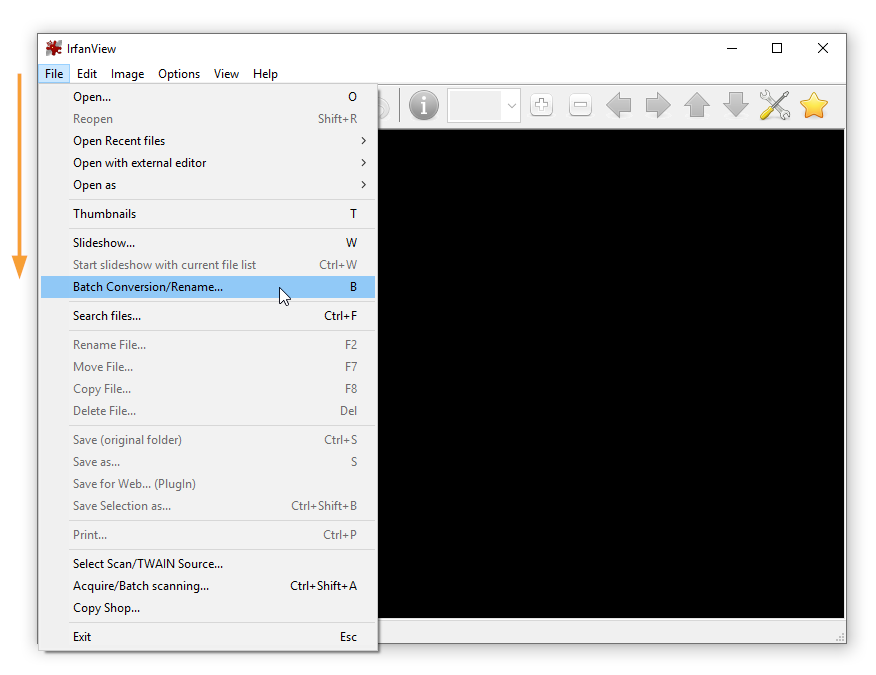876x675 pixels.
Task: Click Save (original folder) entry
Action: coord(208,440)
